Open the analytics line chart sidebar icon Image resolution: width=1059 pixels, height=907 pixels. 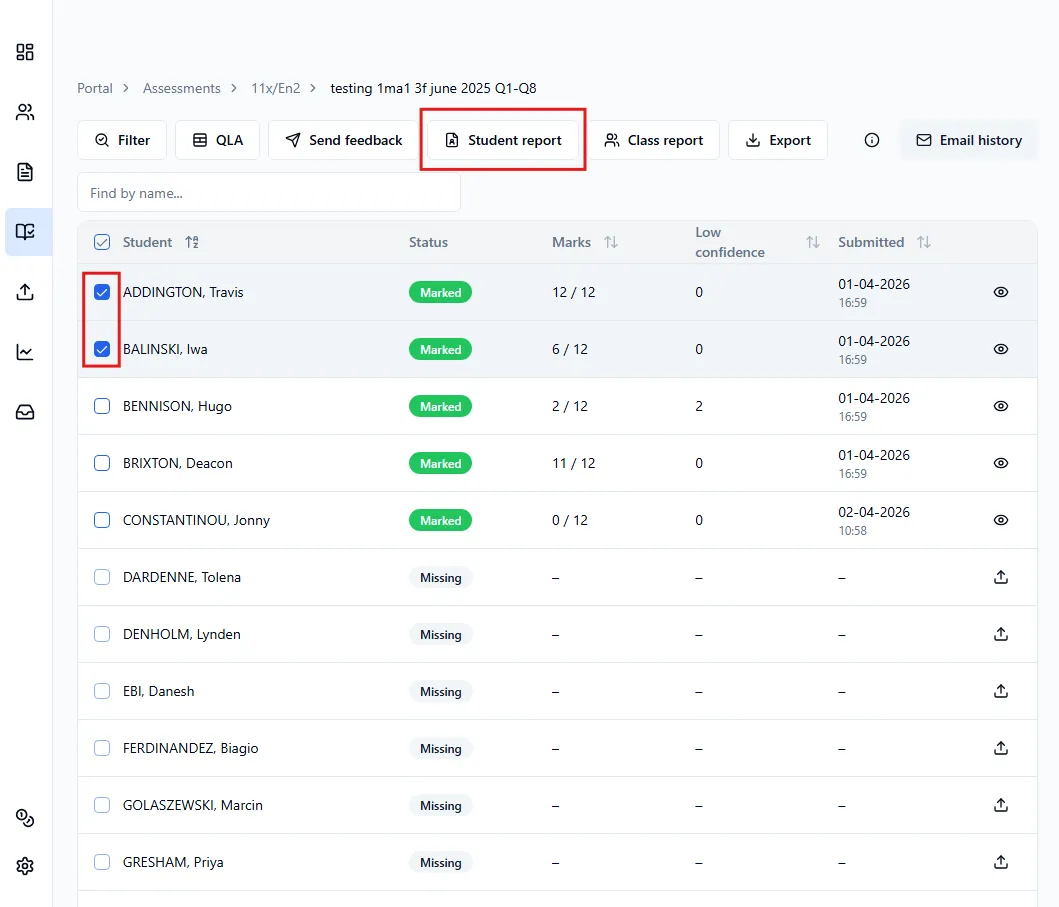coord(25,352)
